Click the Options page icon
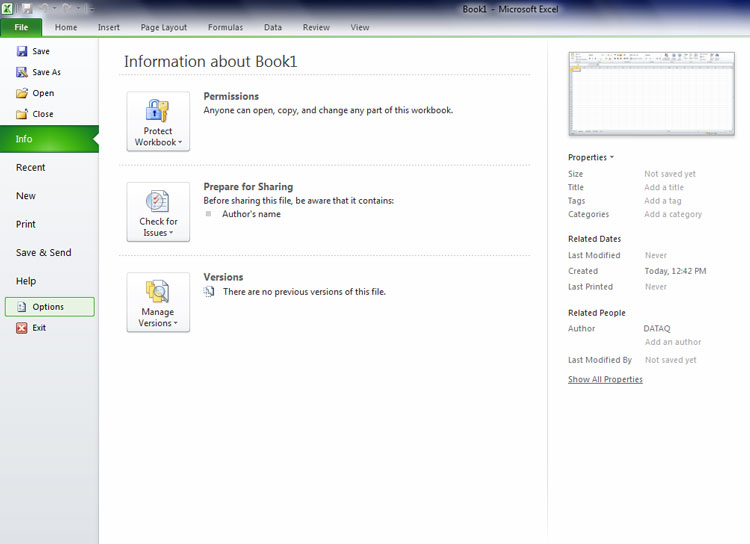Viewport: 750px width, 544px height. [x=22, y=307]
